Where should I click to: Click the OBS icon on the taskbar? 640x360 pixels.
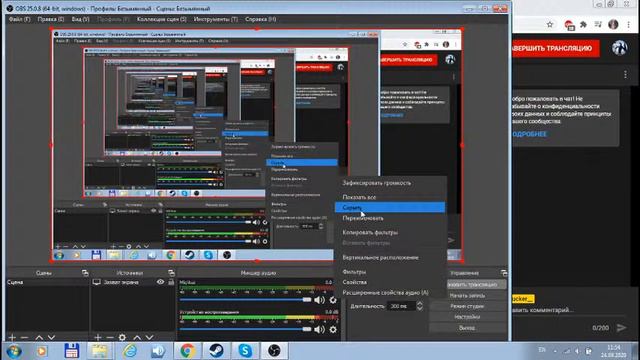(274, 351)
